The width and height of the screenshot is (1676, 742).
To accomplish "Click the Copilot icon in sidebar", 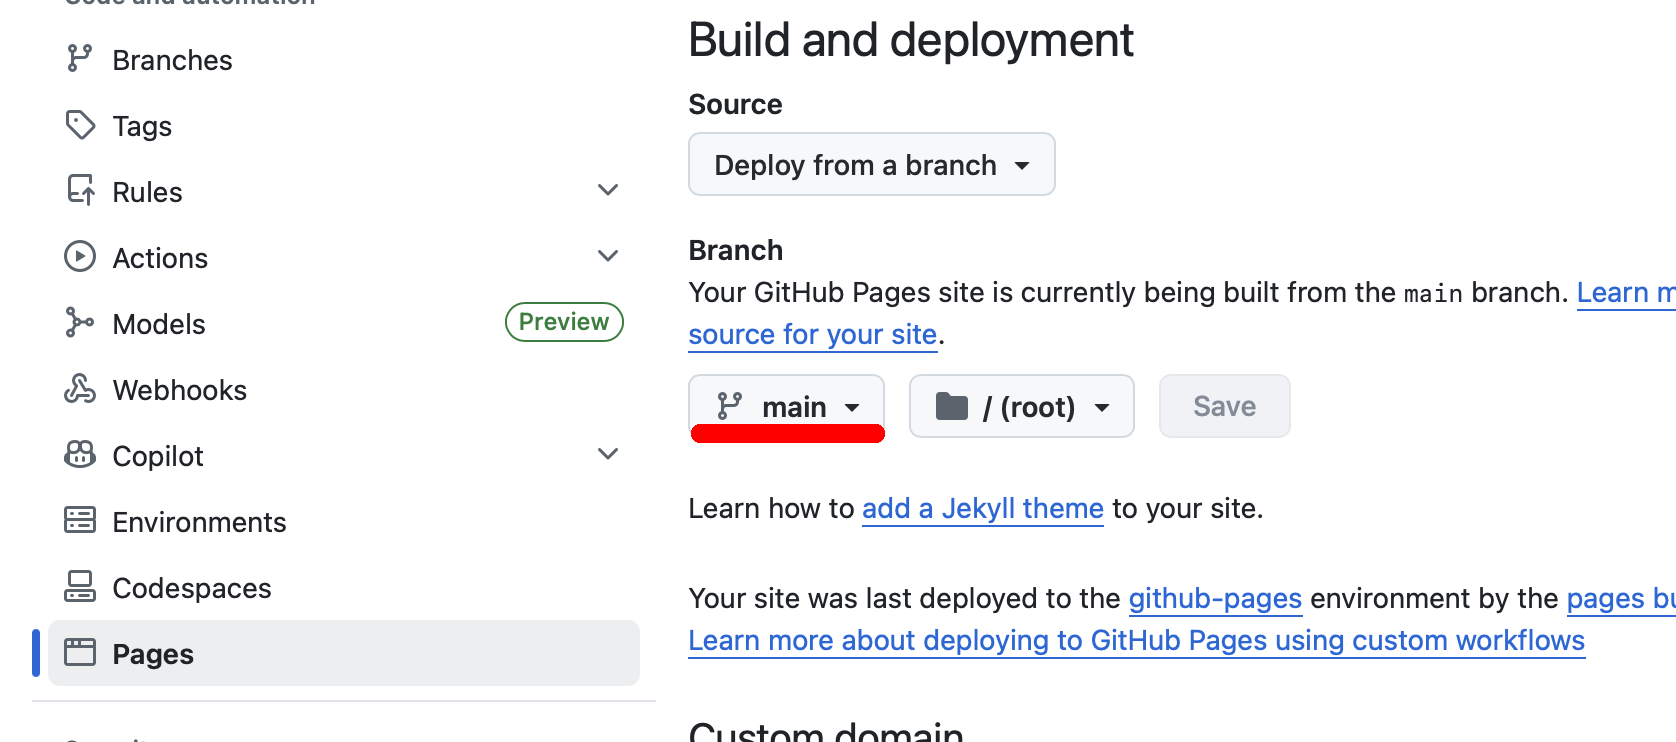I will point(80,455).
